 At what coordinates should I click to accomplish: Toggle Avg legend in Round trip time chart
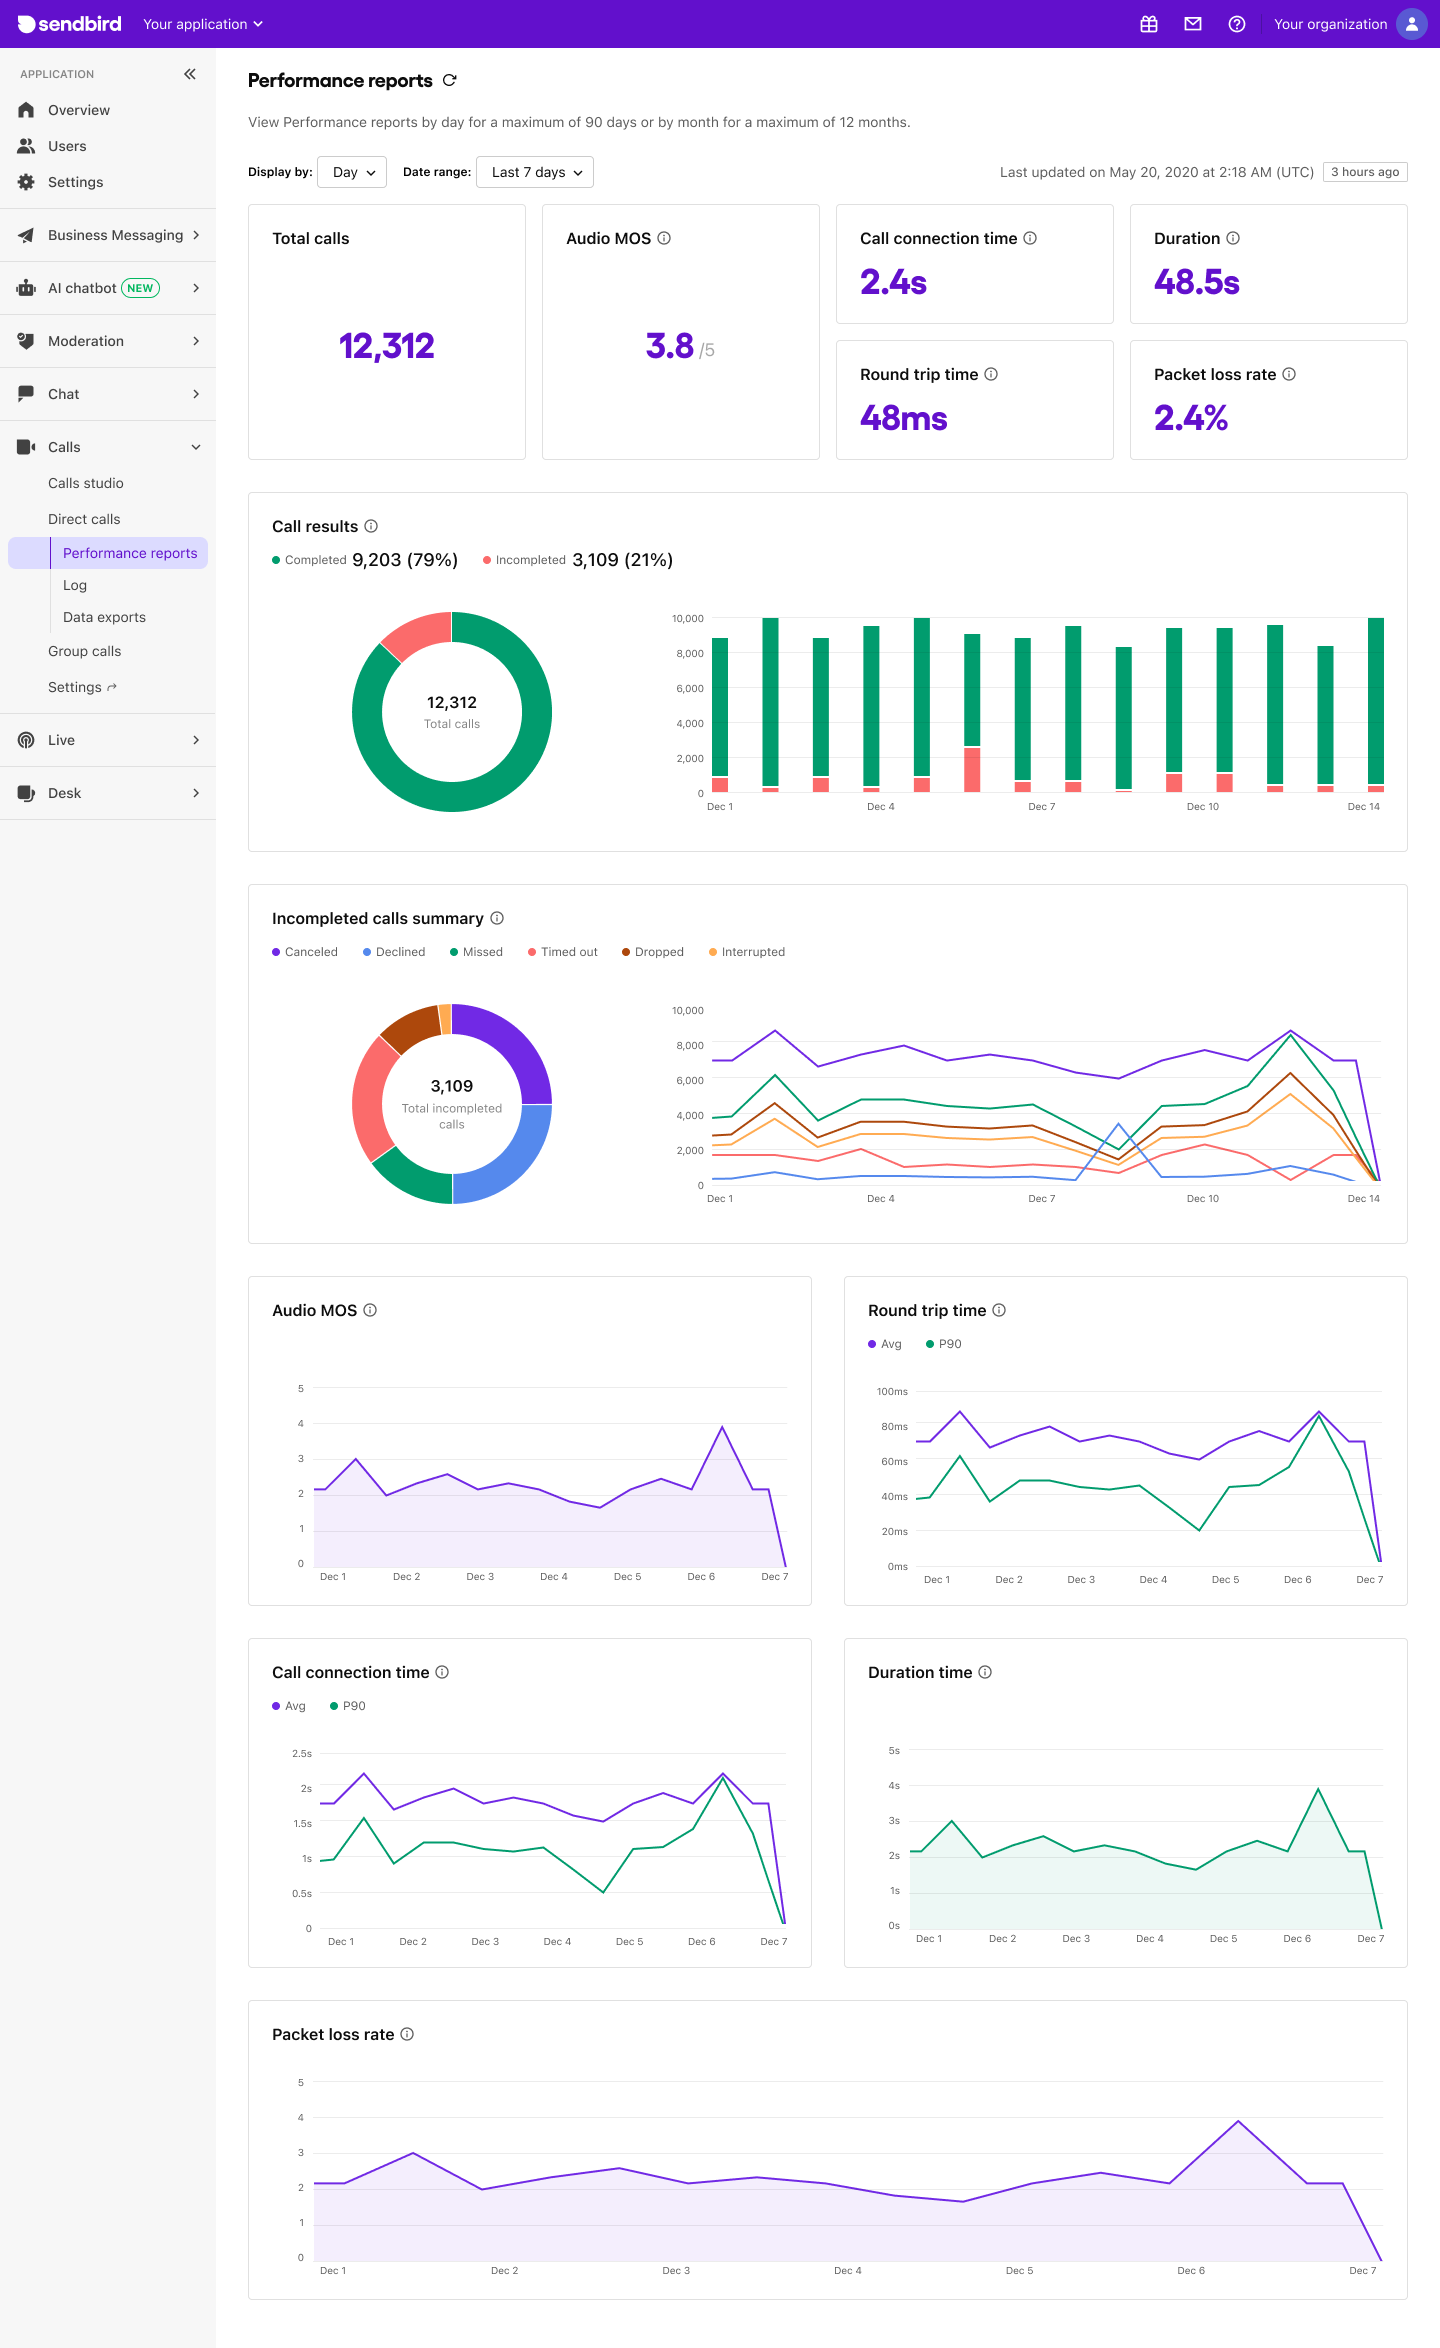pos(885,1344)
